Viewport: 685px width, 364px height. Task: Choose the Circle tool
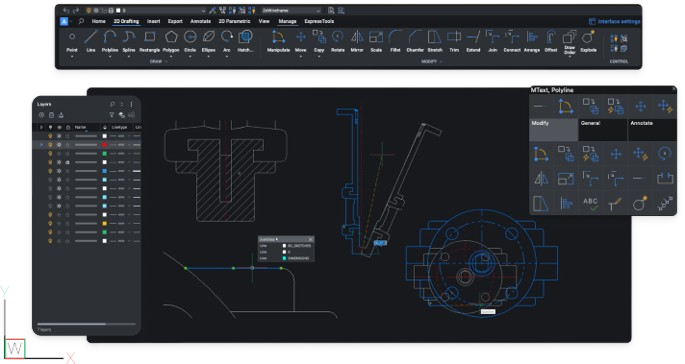coord(190,37)
